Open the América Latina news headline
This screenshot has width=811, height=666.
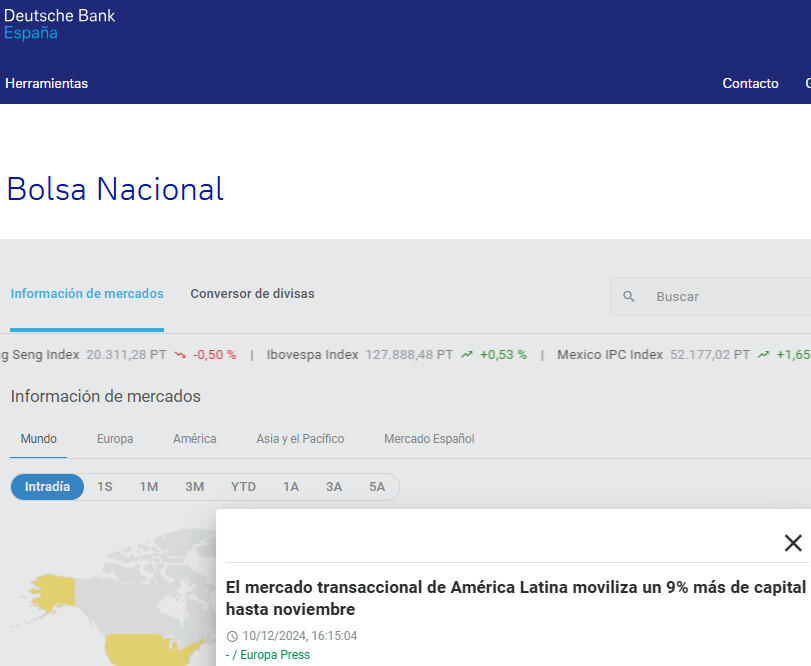[515, 598]
